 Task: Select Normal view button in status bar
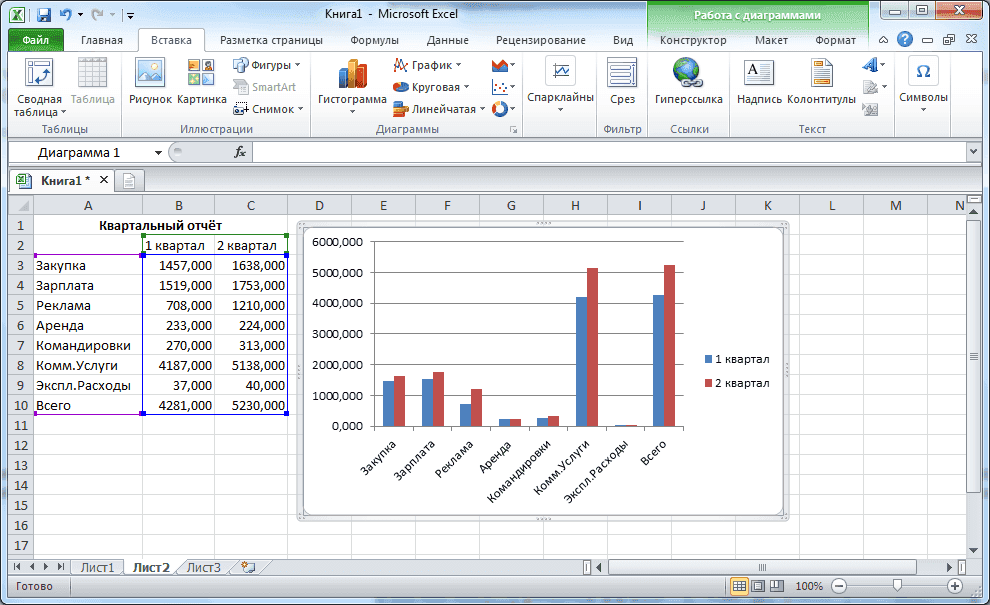pos(739,586)
